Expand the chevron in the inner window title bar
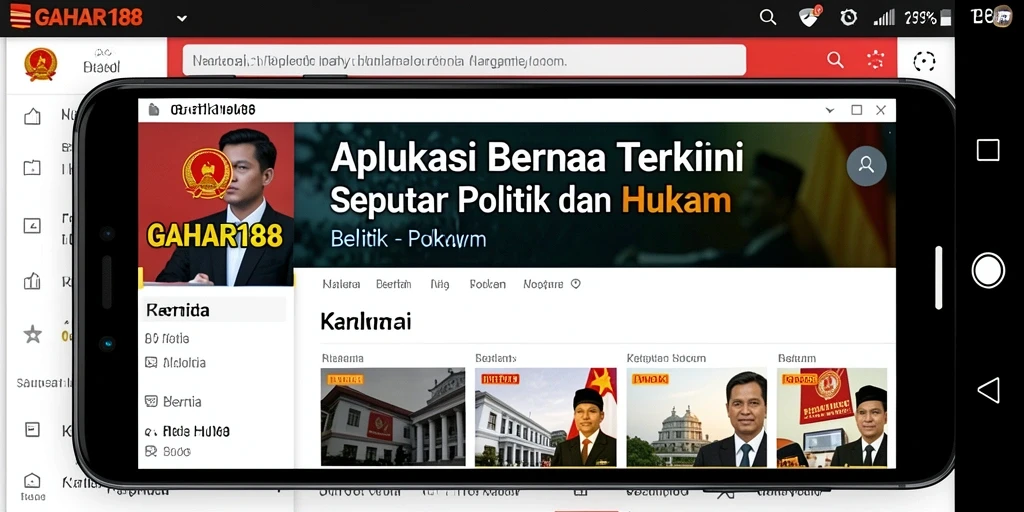This screenshot has height=512, width=1024. pyautogui.click(x=830, y=110)
